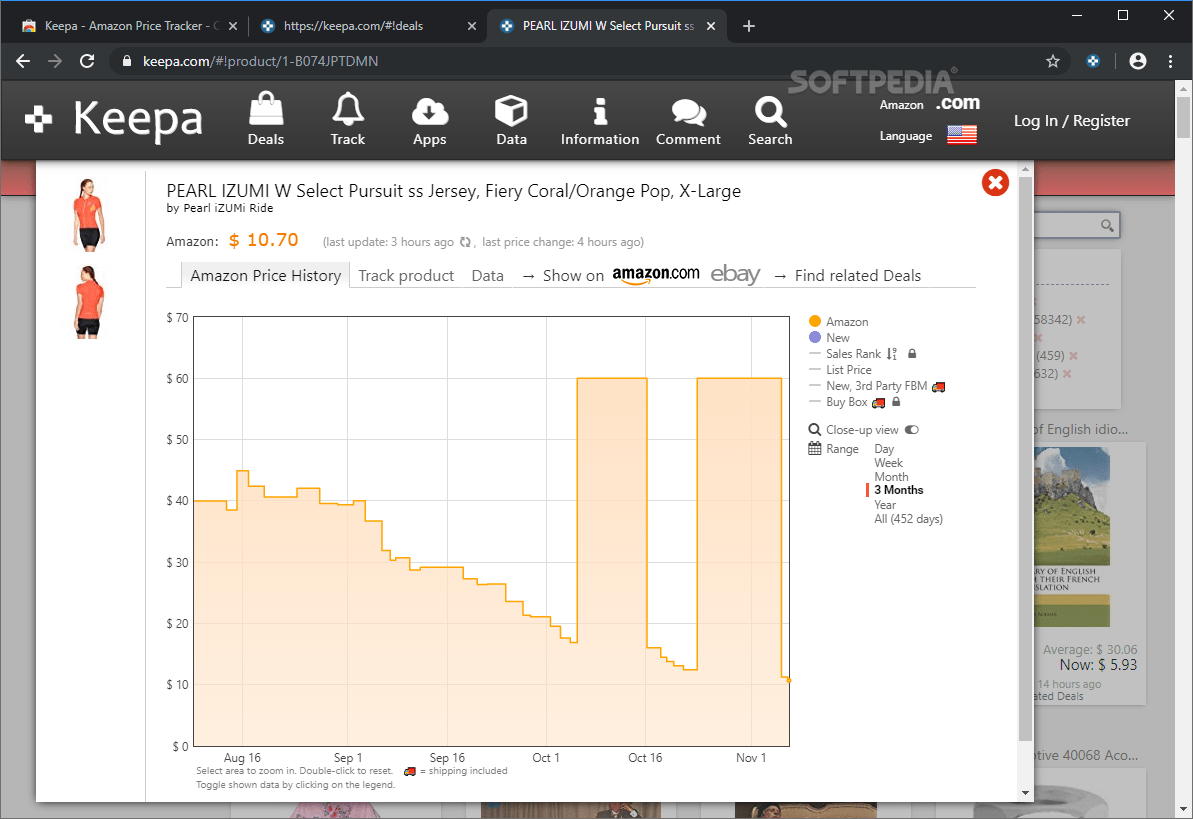Set range to Day
Image resolution: width=1193 pixels, height=819 pixels.
coord(884,449)
